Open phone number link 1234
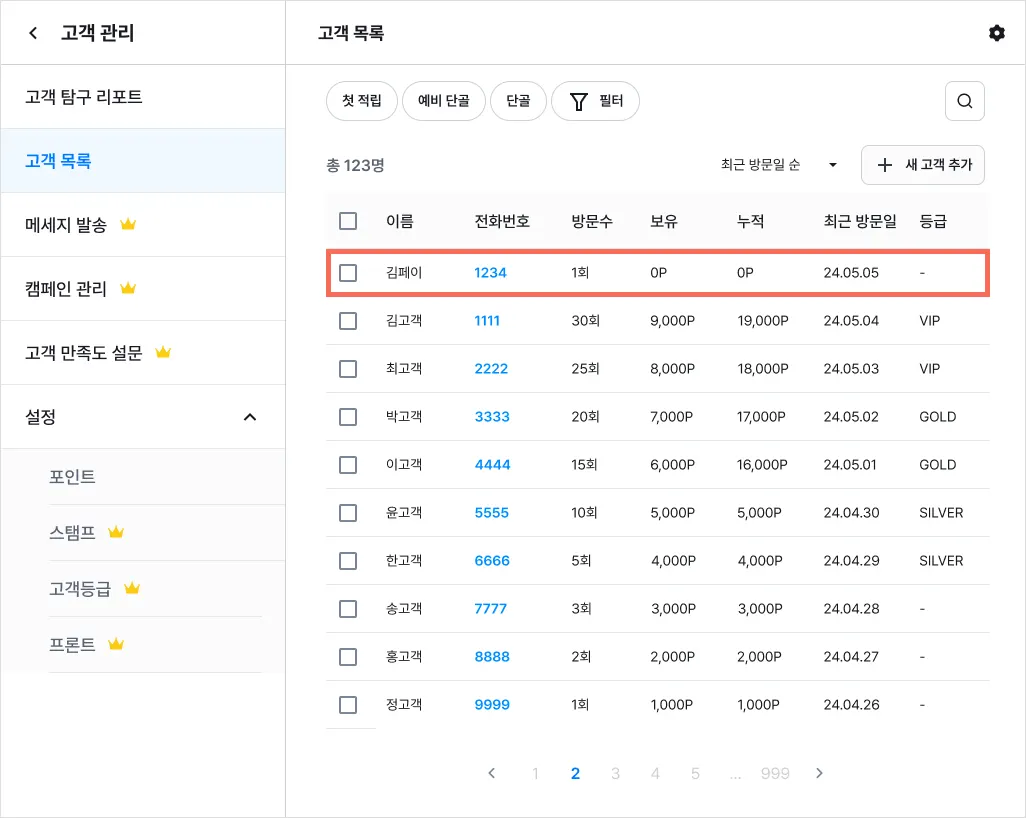 point(490,273)
